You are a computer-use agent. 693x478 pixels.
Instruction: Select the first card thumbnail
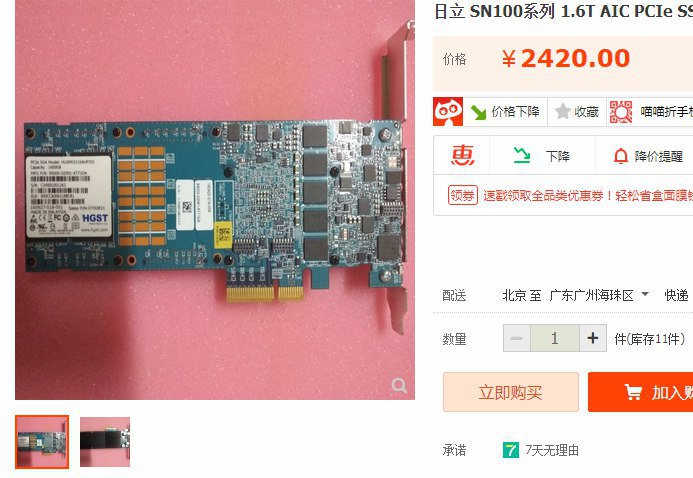coord(42,442)
